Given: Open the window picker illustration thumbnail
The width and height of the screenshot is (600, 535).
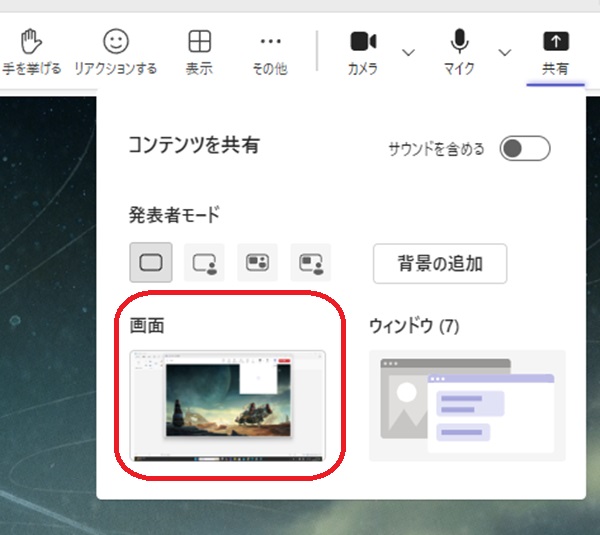Looking at the screenshot, I should [x=467, y=405].
